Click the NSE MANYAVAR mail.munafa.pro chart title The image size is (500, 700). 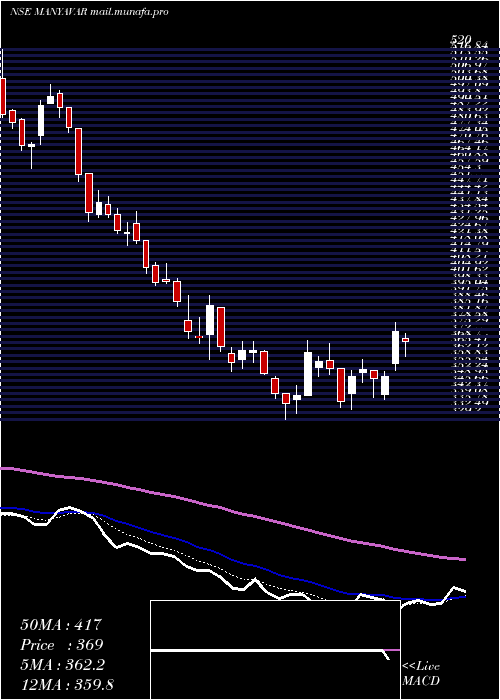click(x=89, y=12)
